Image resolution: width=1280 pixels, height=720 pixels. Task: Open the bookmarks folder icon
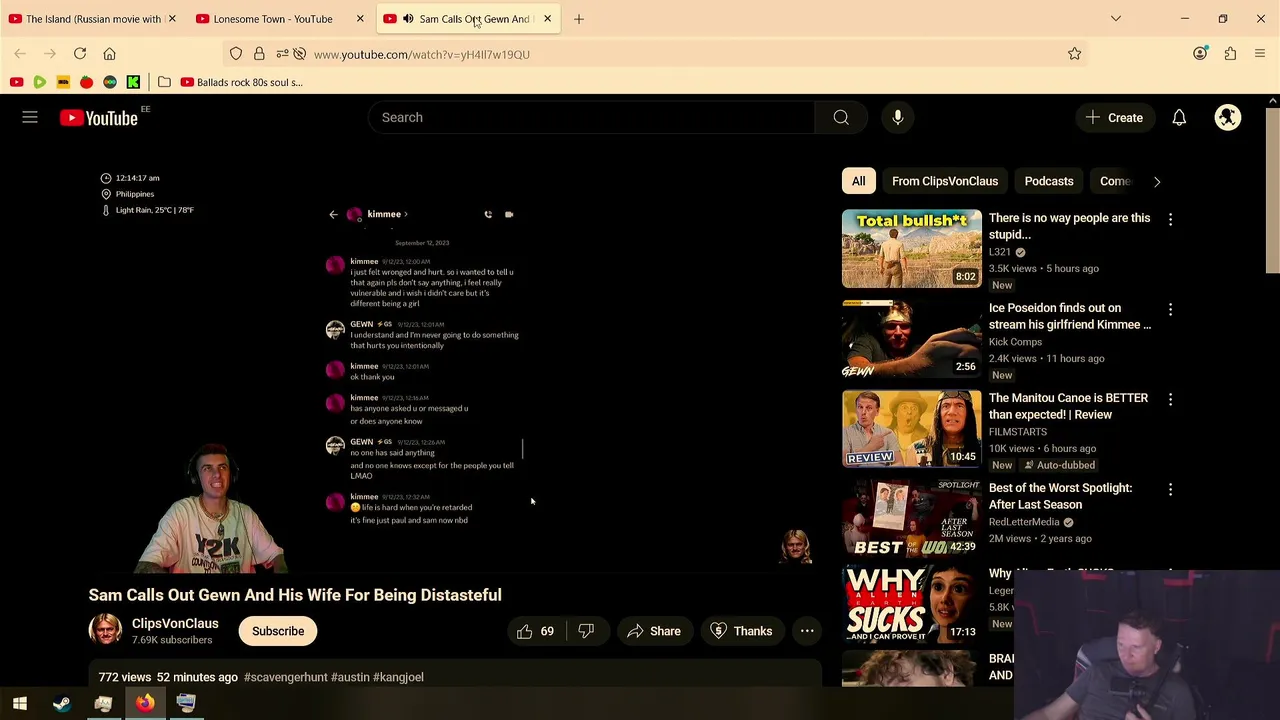164,82
